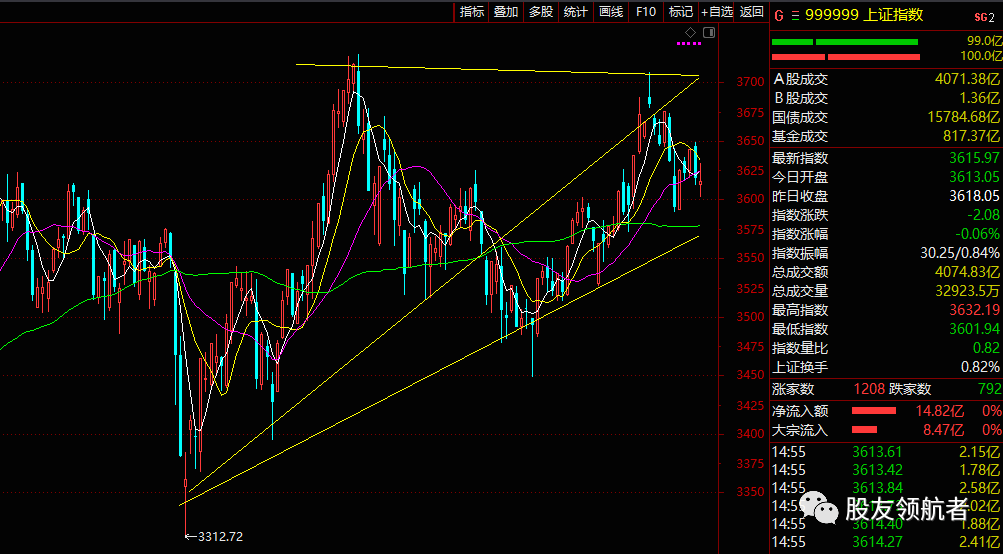Click the WeChat logo watermark
Image resolution: width=1003 pixels, height=554 pixels.
click(826, 511)
